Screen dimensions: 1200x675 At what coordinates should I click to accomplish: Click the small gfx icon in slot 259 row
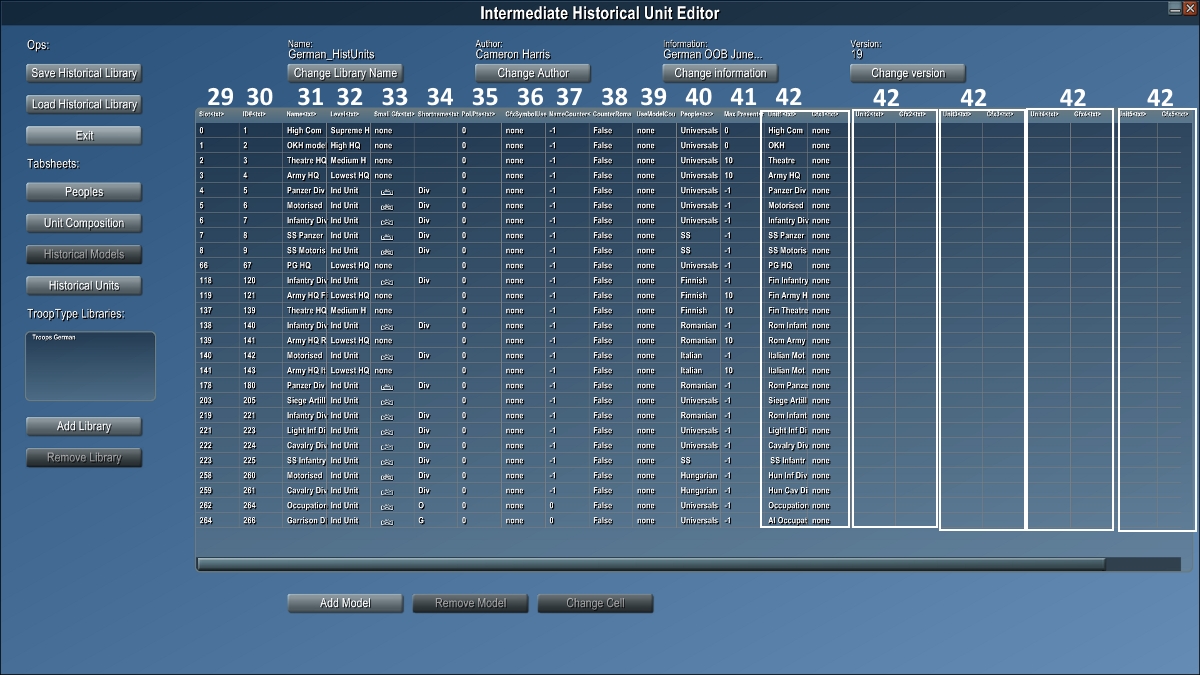[x=386, y=491]
